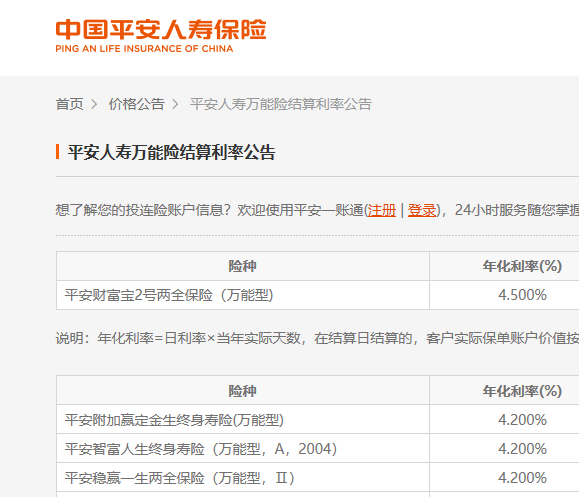Open the 首页 breadcrumb link
The image size is (579, 497).
click(69, 104)
